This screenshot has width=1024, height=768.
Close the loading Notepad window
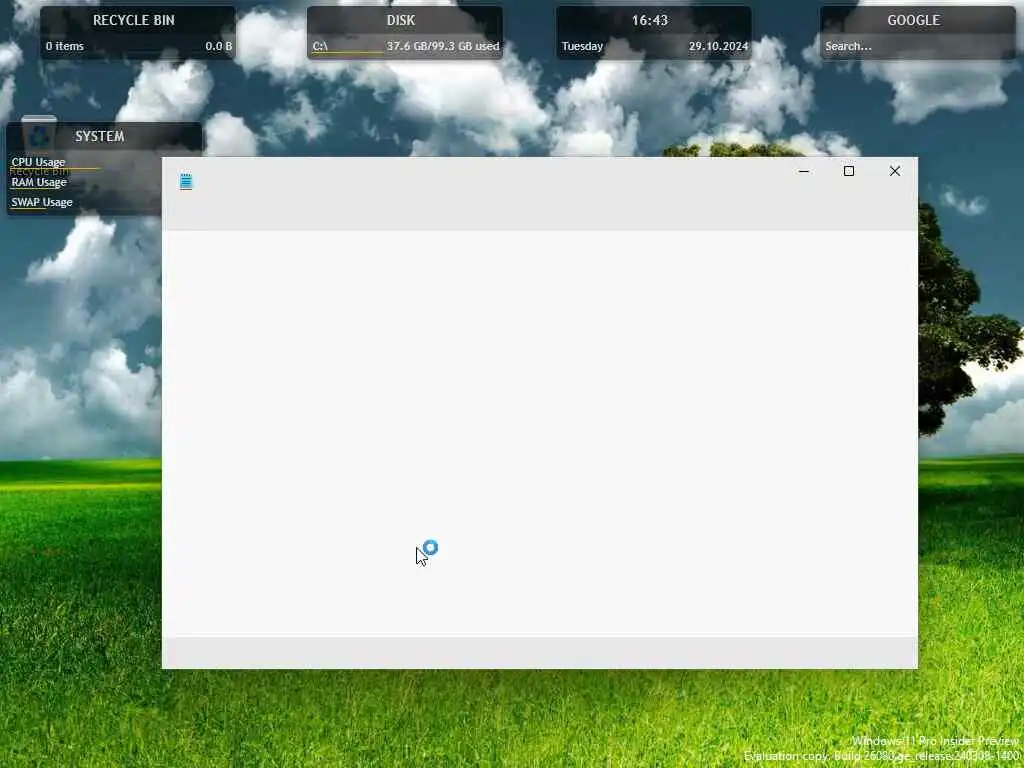coord(895,171)
